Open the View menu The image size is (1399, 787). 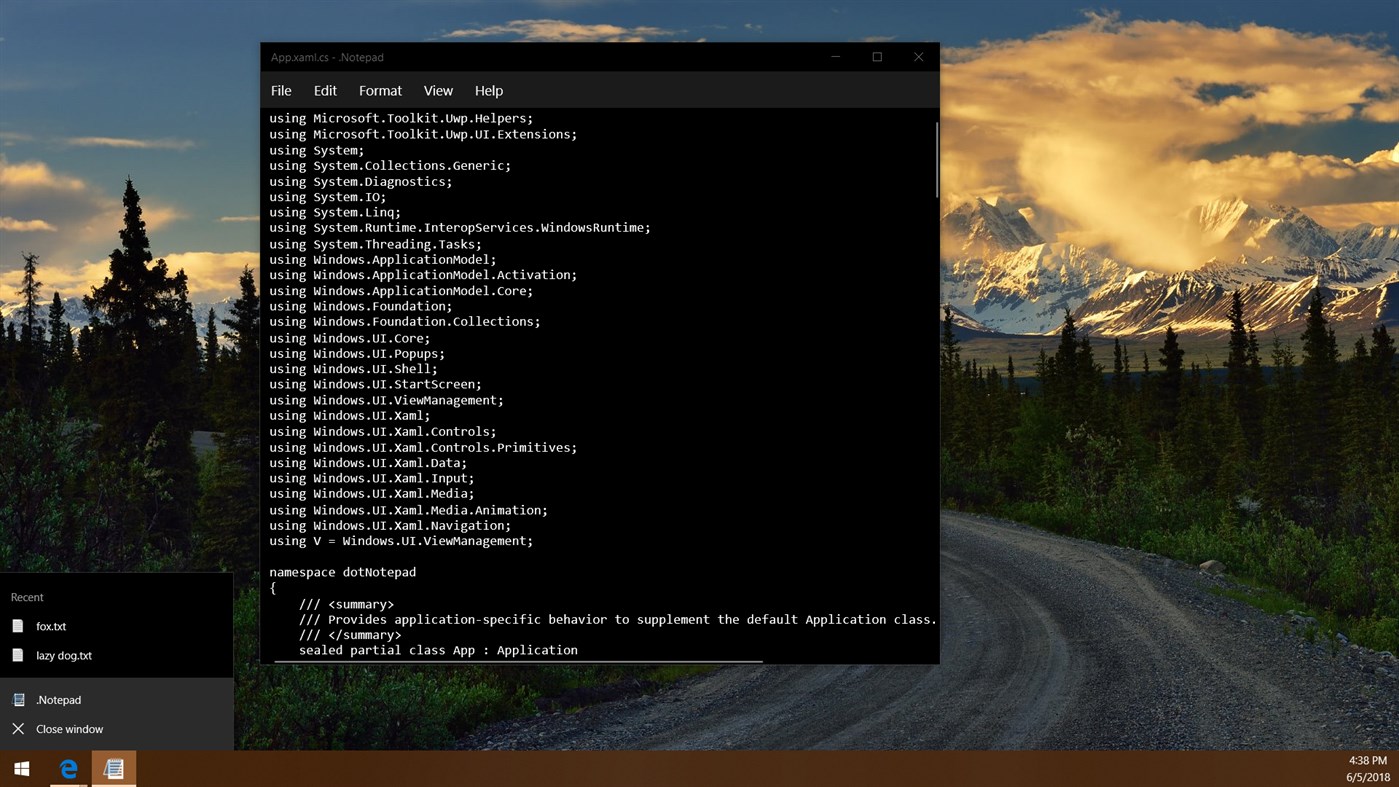(x=438, y=90)
